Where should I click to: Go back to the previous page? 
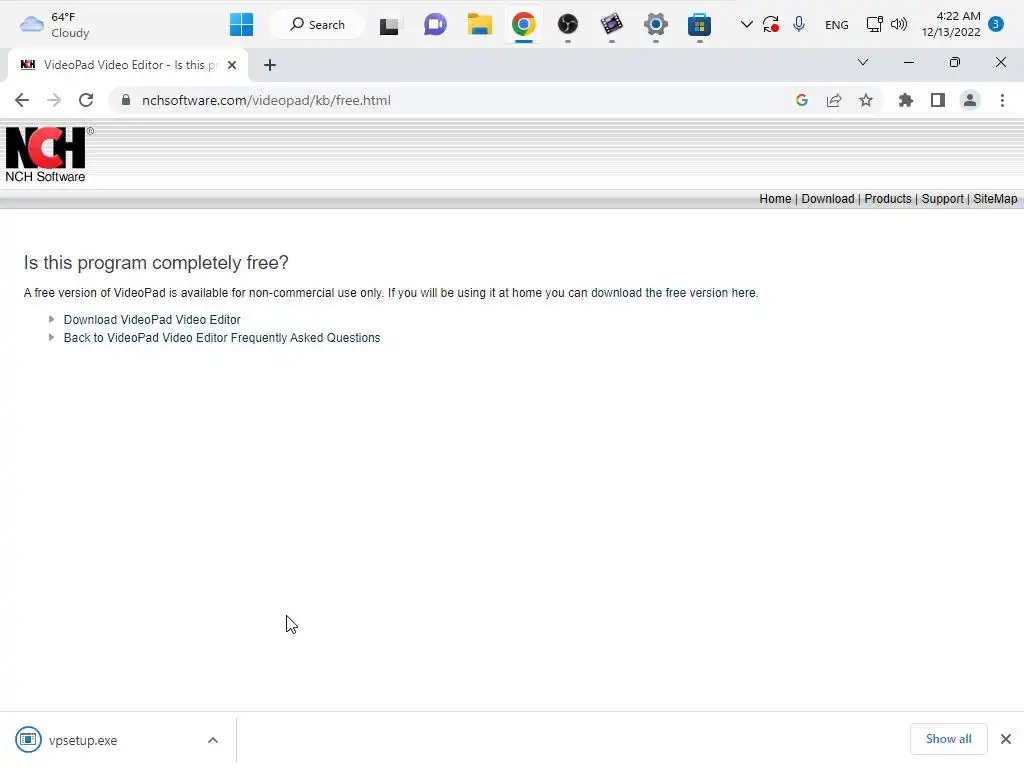[22, 100]
